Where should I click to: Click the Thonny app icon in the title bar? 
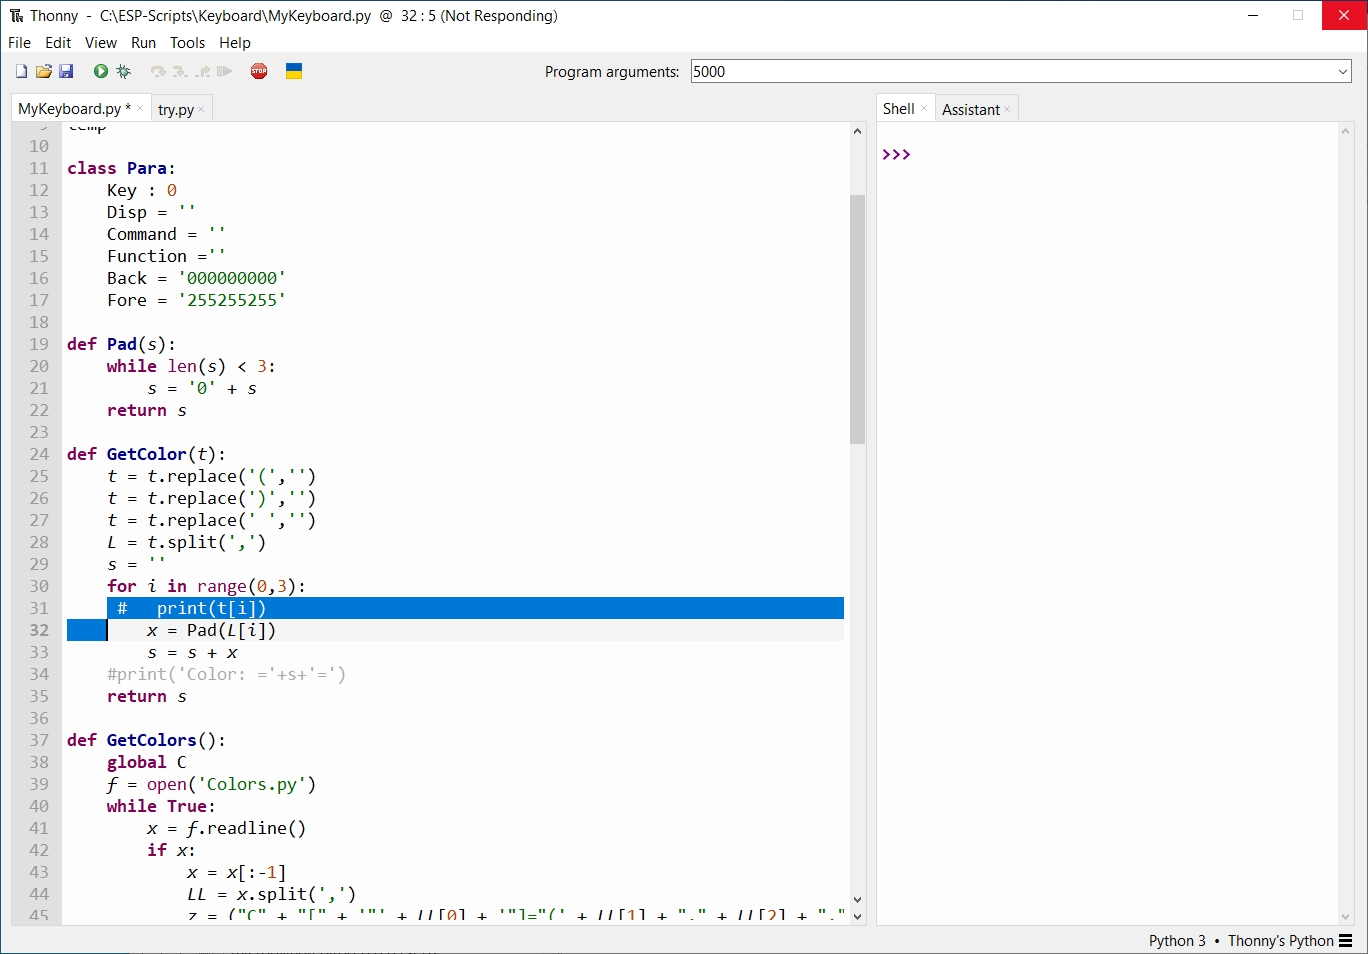tap(17, 16)
